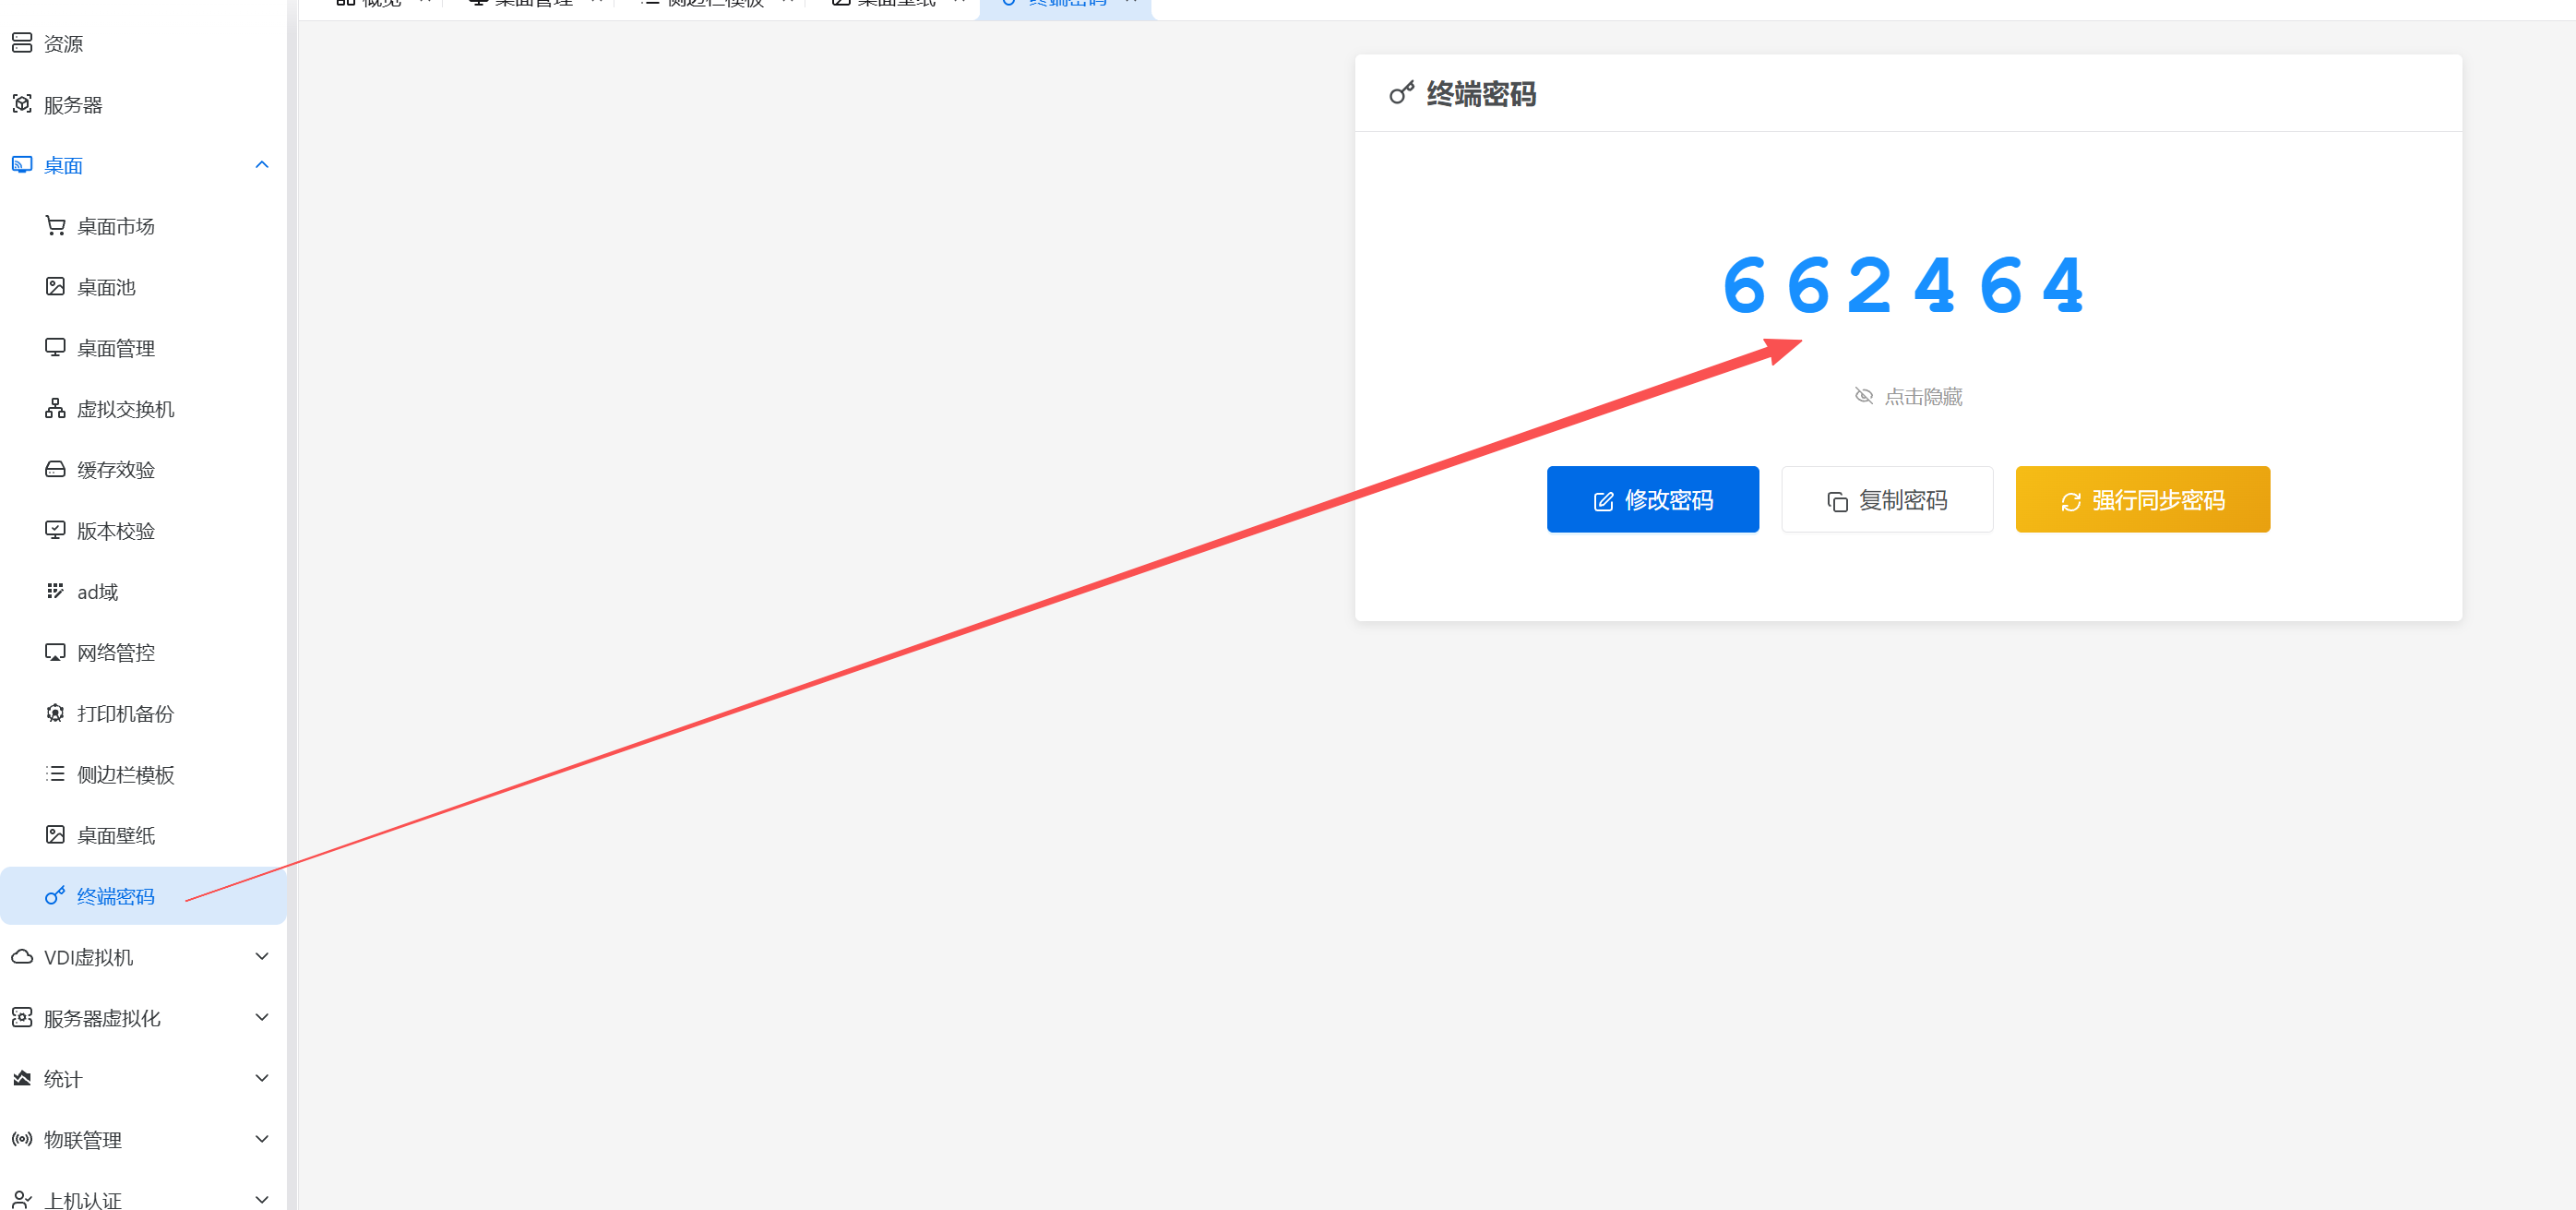Select 打印机备份 in the sidebar
2576x1210 pixels.
click(x=125, y=713)
